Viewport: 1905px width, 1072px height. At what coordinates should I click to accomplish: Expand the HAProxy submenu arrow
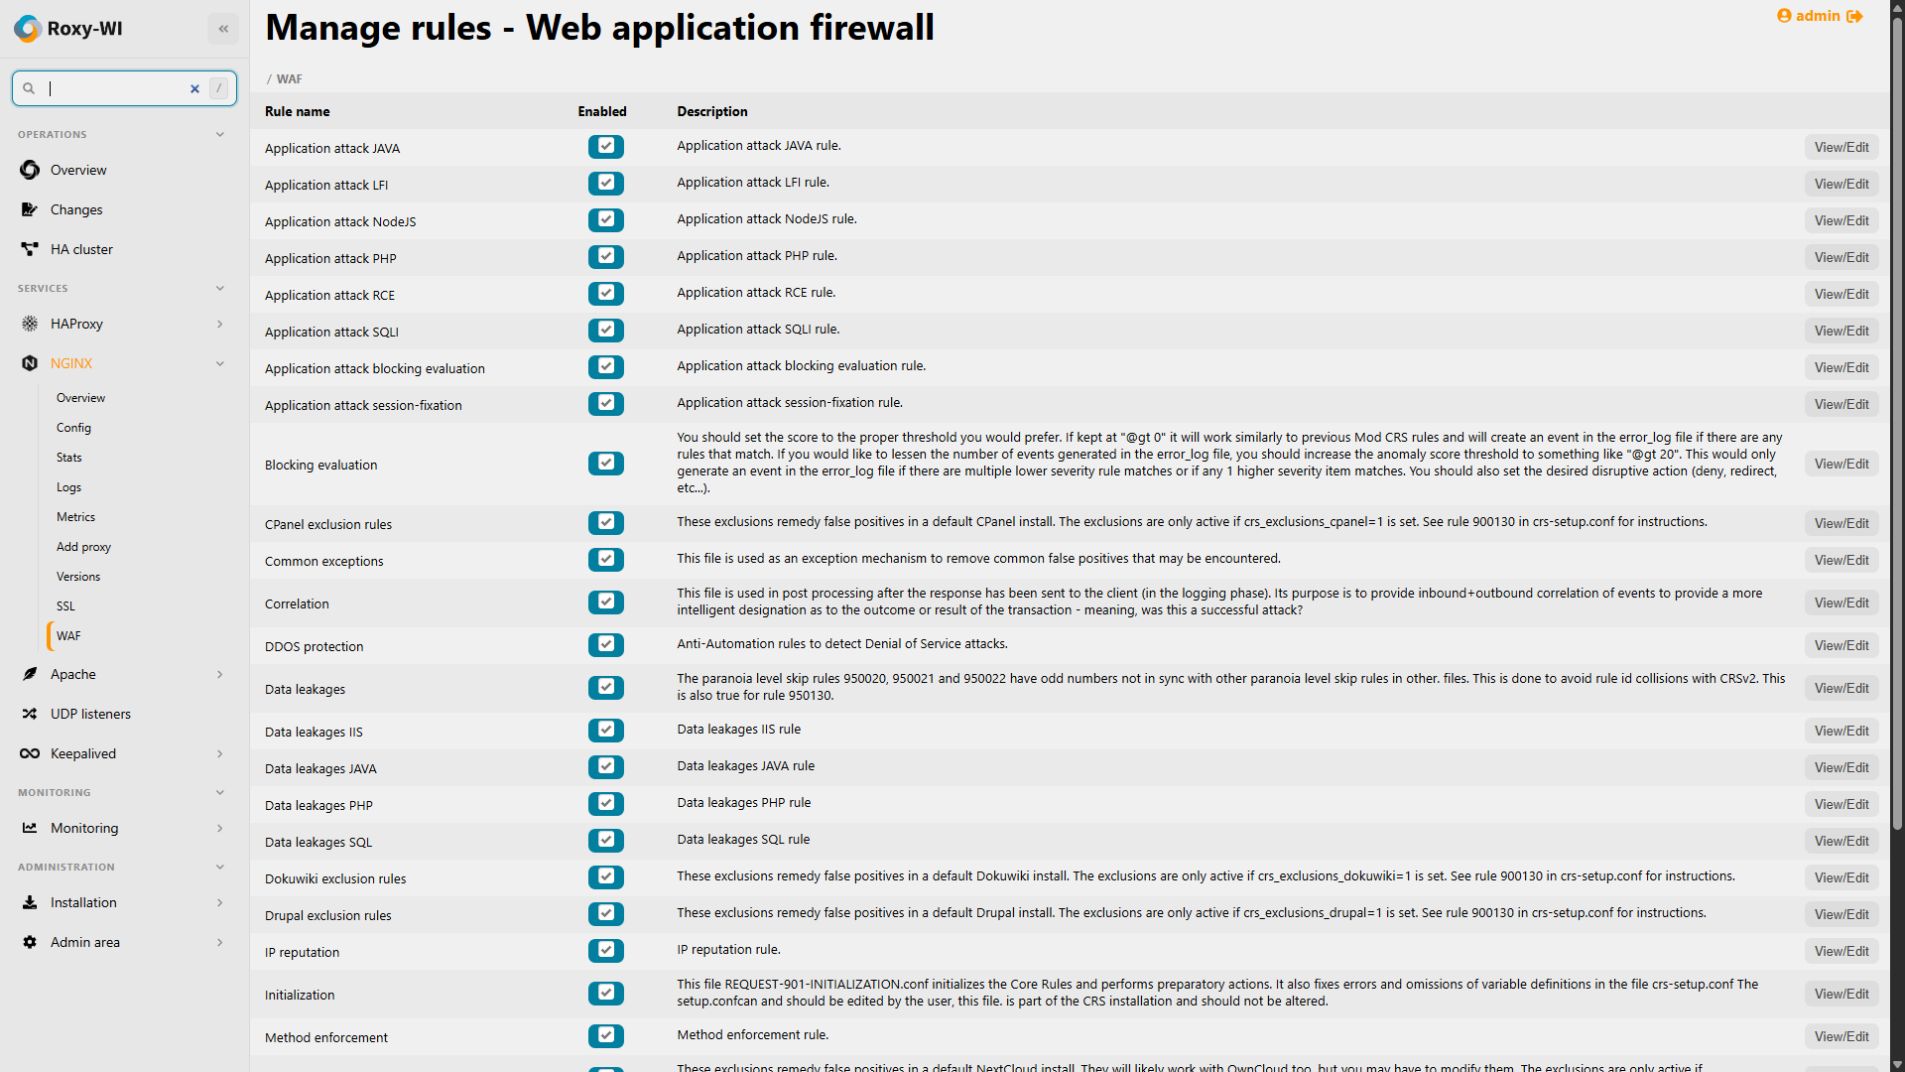(x=220, y=324)
